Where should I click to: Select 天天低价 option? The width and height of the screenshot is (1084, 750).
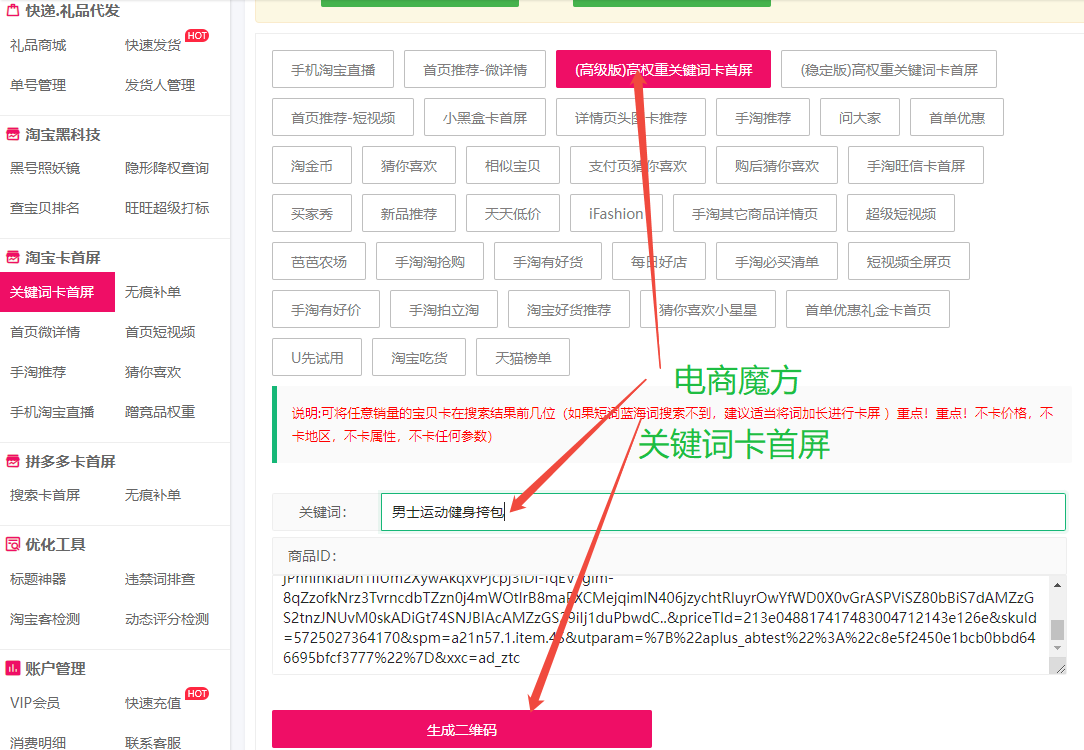512,214
